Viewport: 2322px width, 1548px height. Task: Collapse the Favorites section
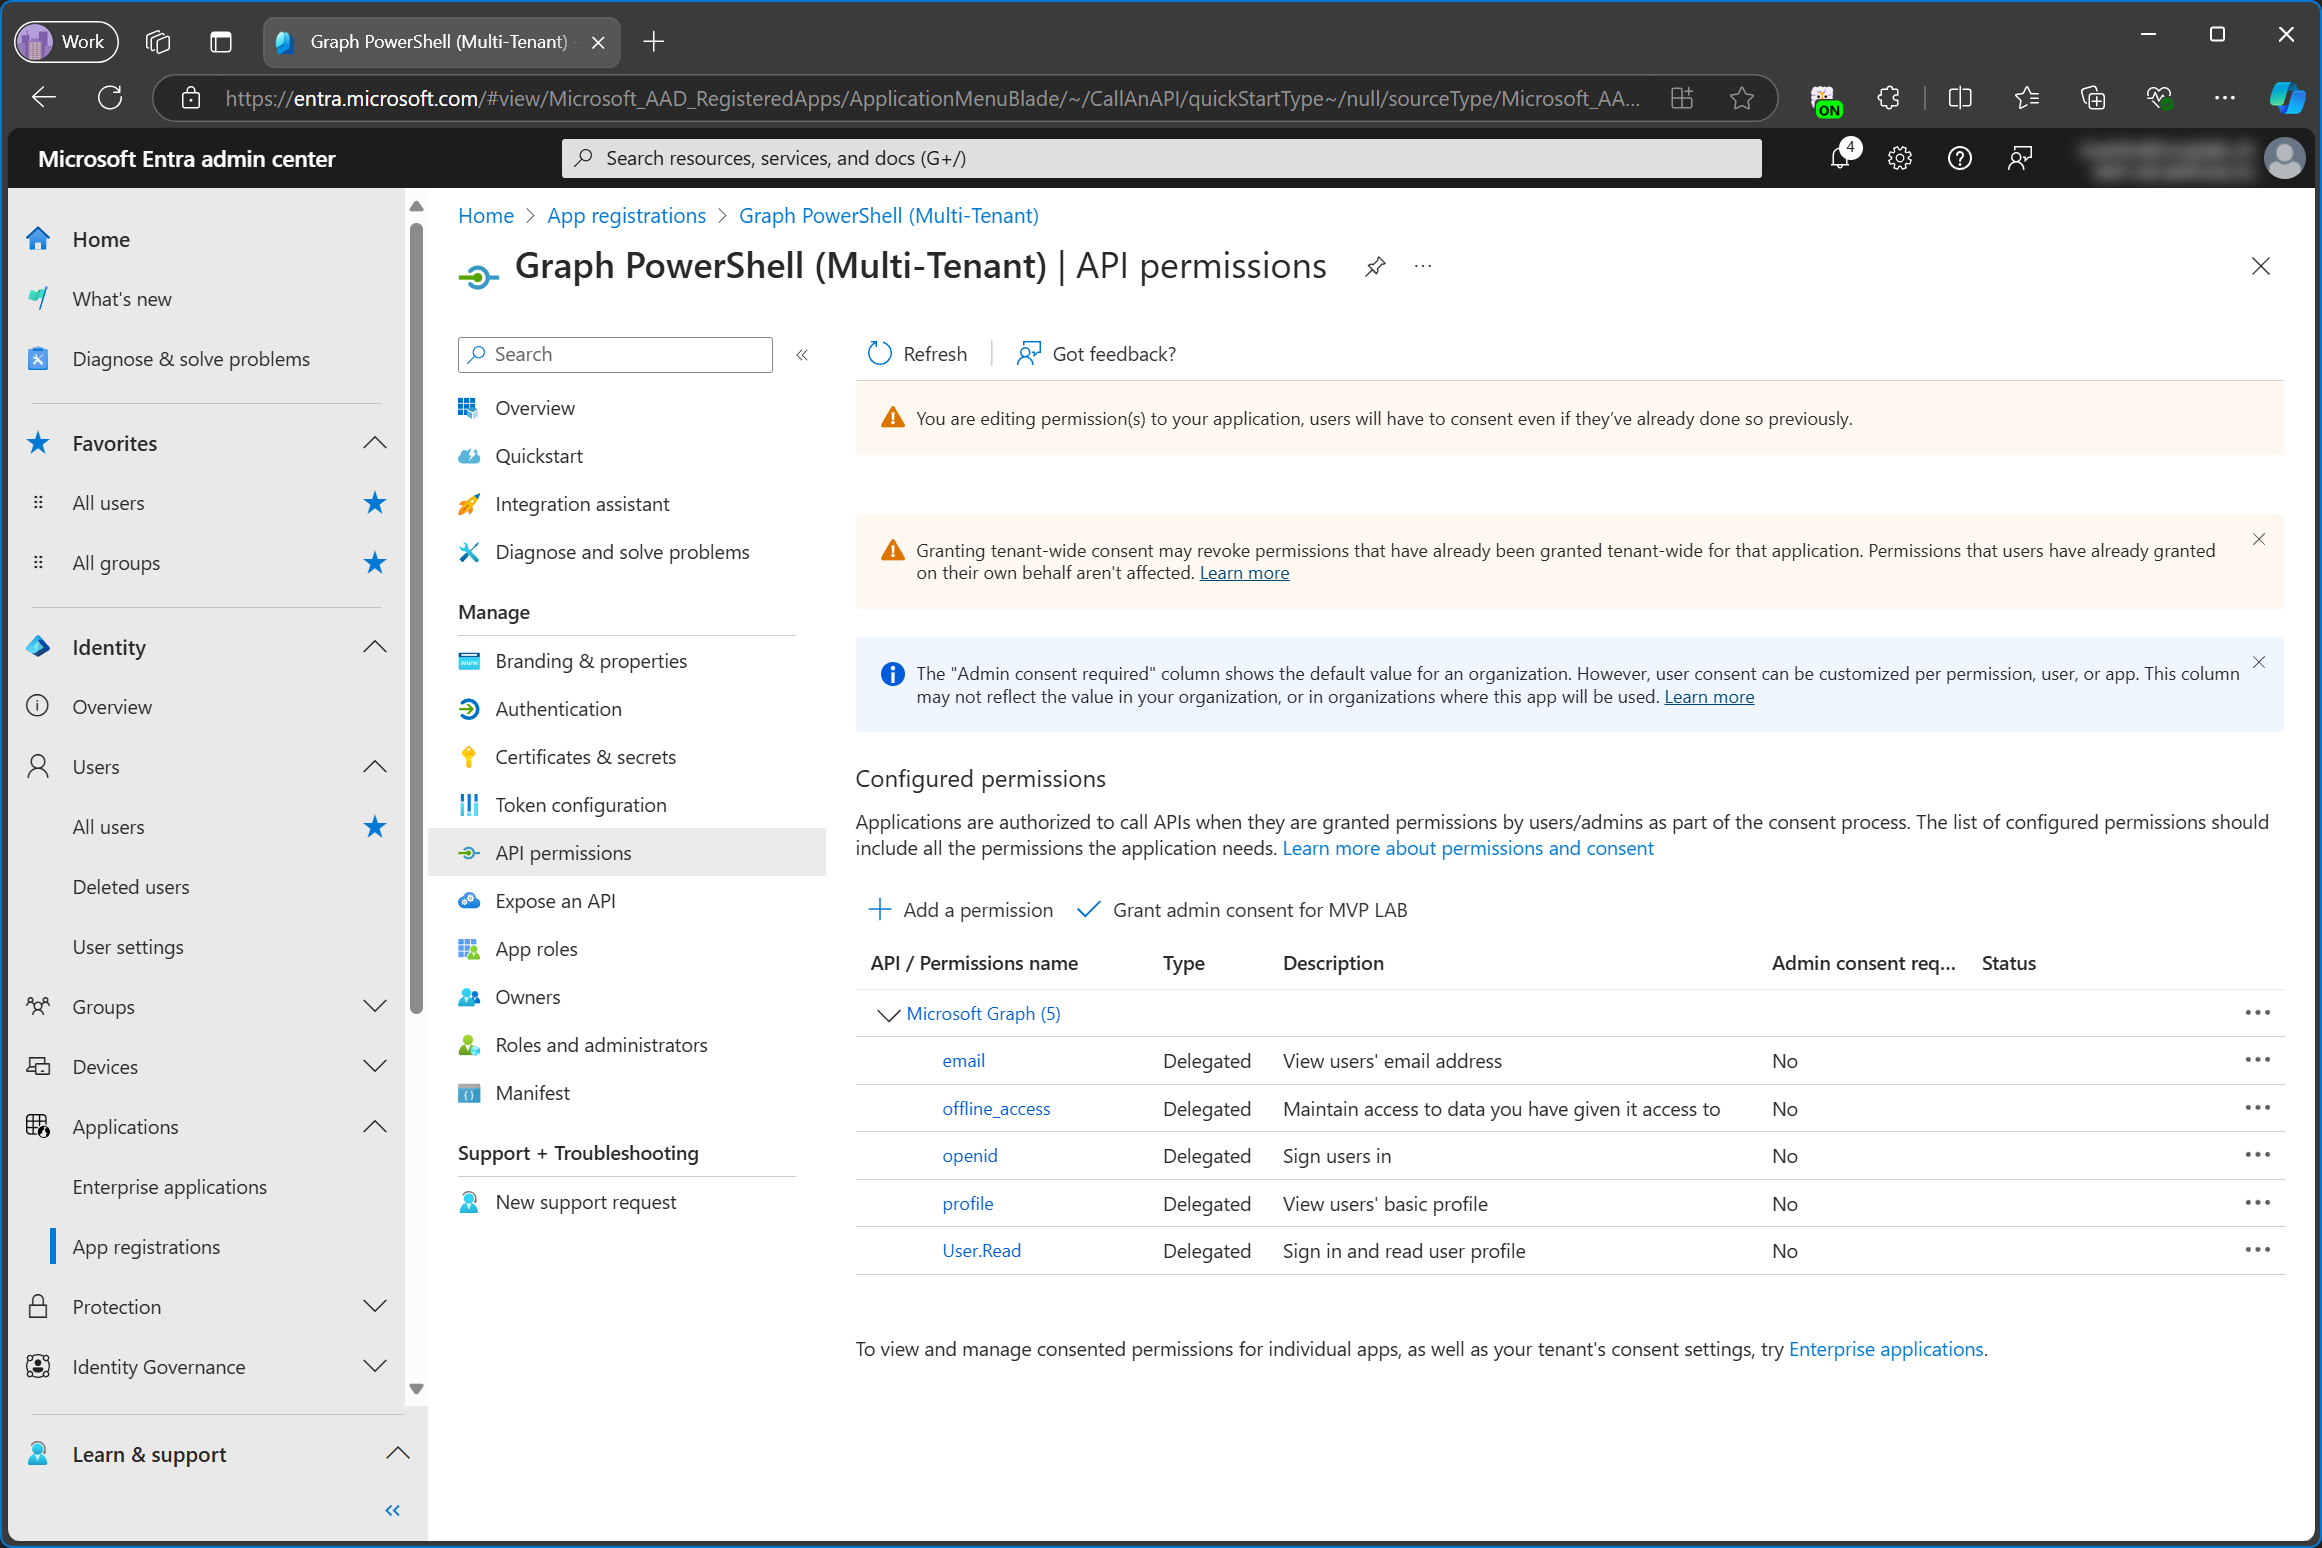pos(375,443)
